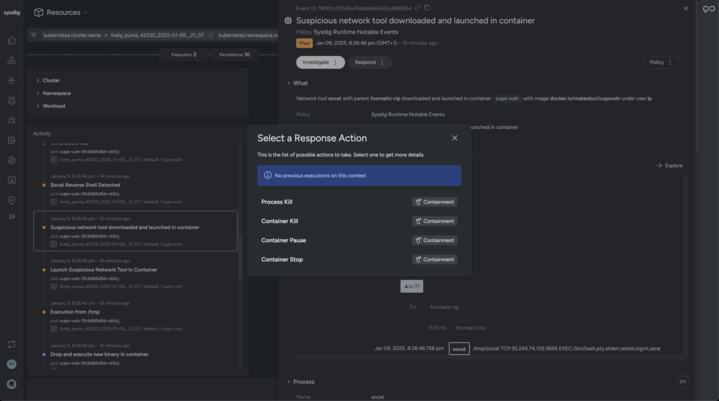The height and width of the screenshot is (401, 719).
Task: Collapse the What section
Action: pyautogui.click(x=288, y=83)
